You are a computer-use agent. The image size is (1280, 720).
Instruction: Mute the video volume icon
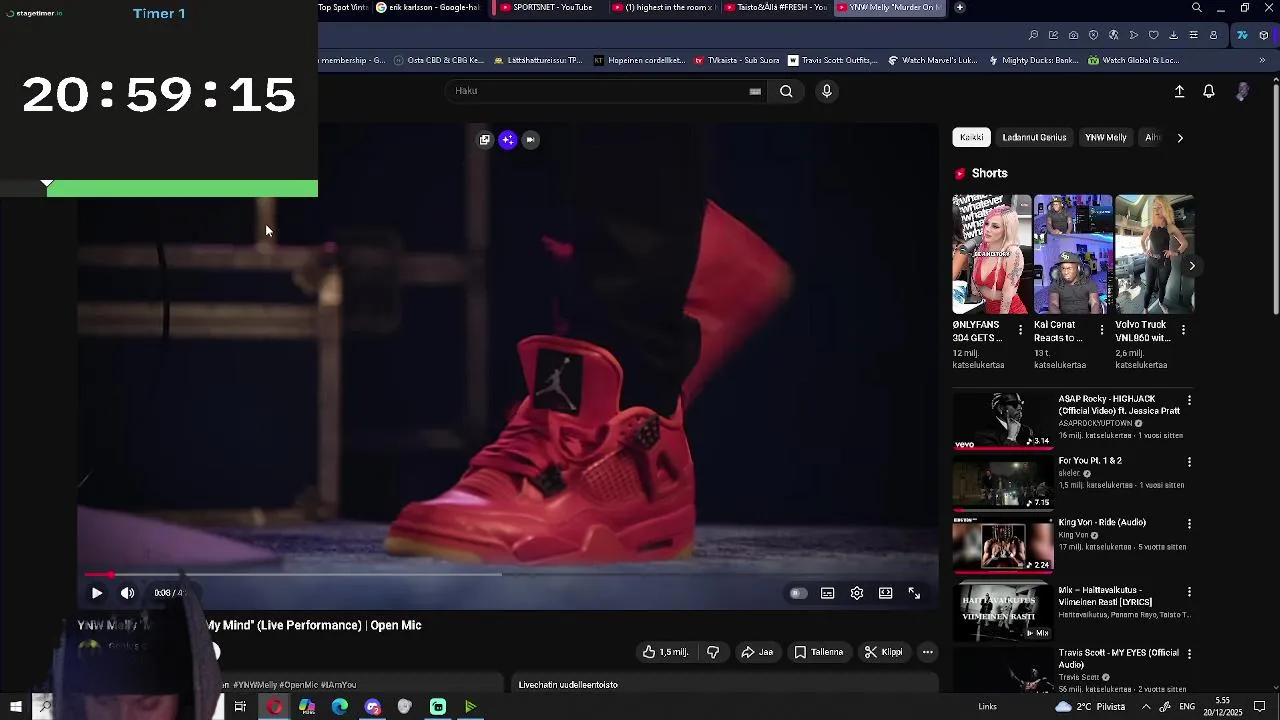pyautogui.click(x=128, y=593)
